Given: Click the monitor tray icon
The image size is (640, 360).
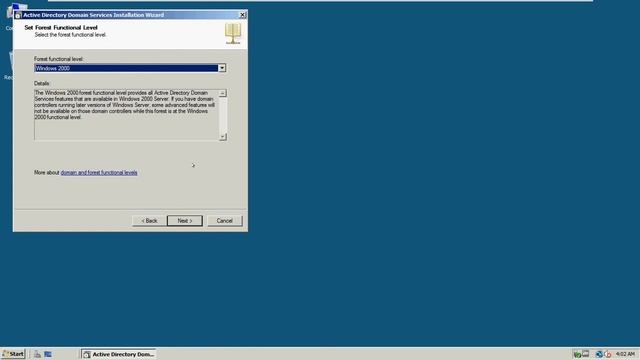Looking at the screenshot, I should [586, 354].
